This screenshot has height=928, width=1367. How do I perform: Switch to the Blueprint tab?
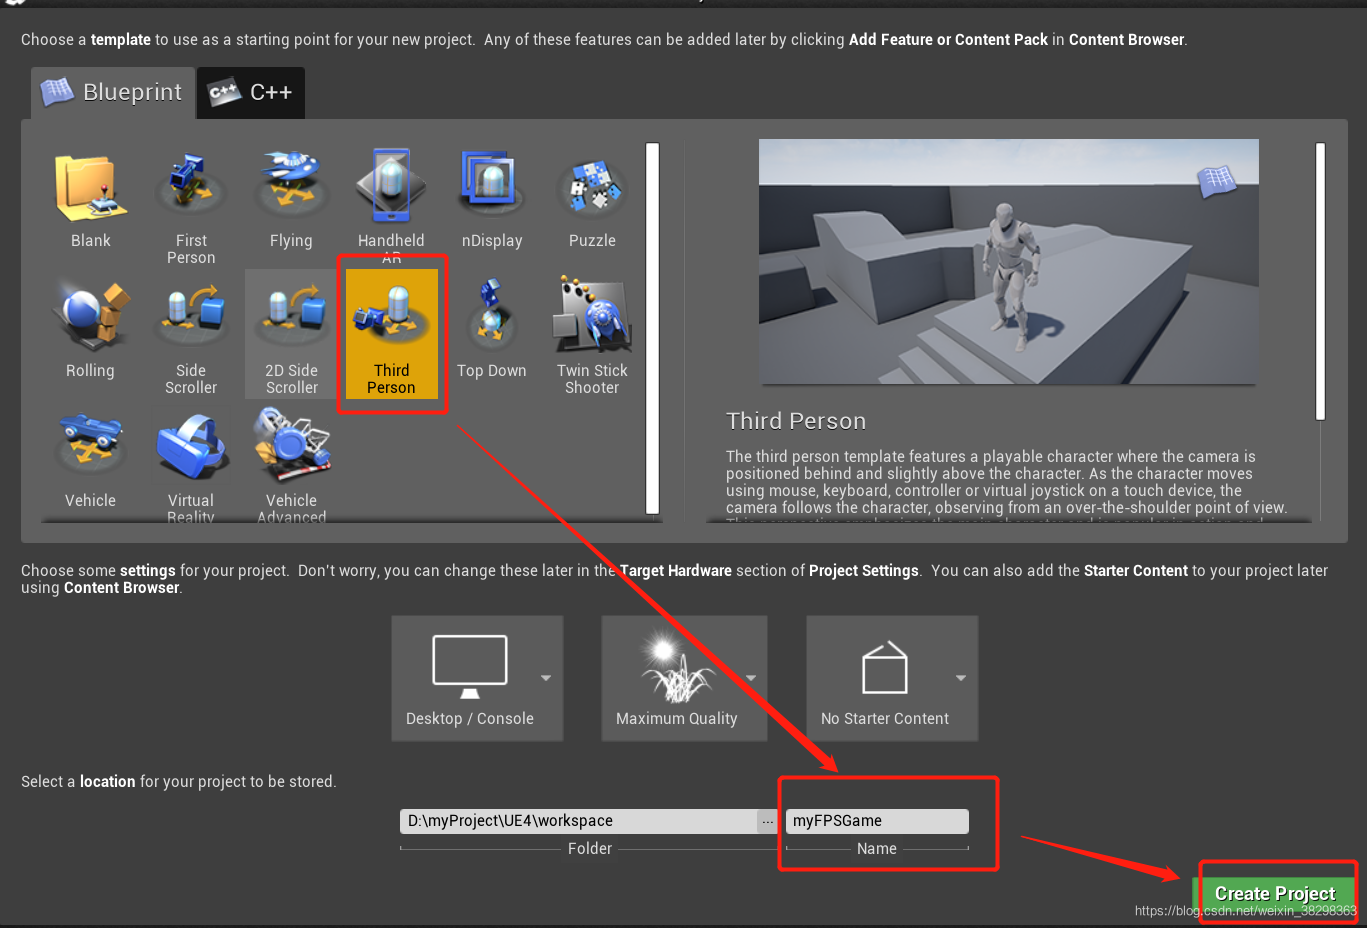[x=112, y=92]
